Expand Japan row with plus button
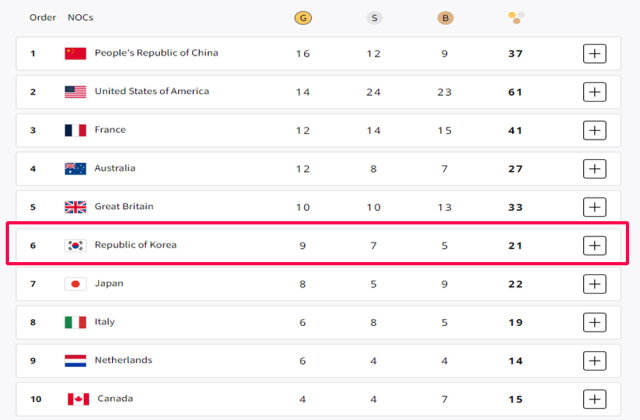640x420 pixels. pyautogui.click(x=595, y=284)
